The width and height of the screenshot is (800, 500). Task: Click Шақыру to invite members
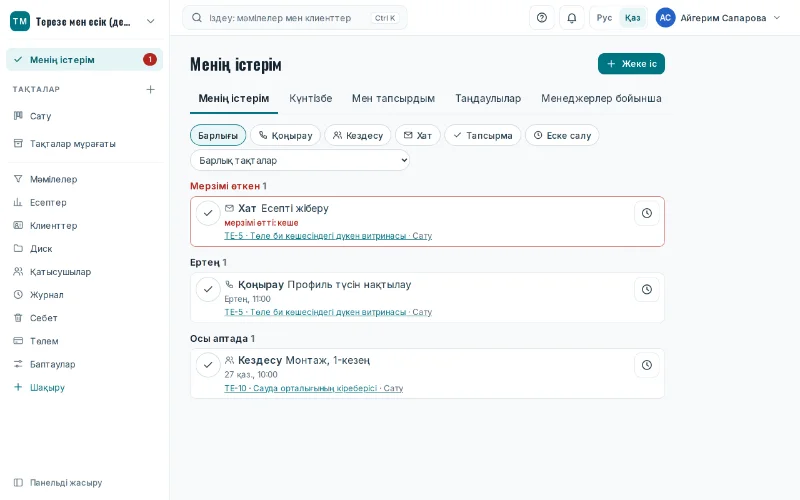(x=84, y=387)
